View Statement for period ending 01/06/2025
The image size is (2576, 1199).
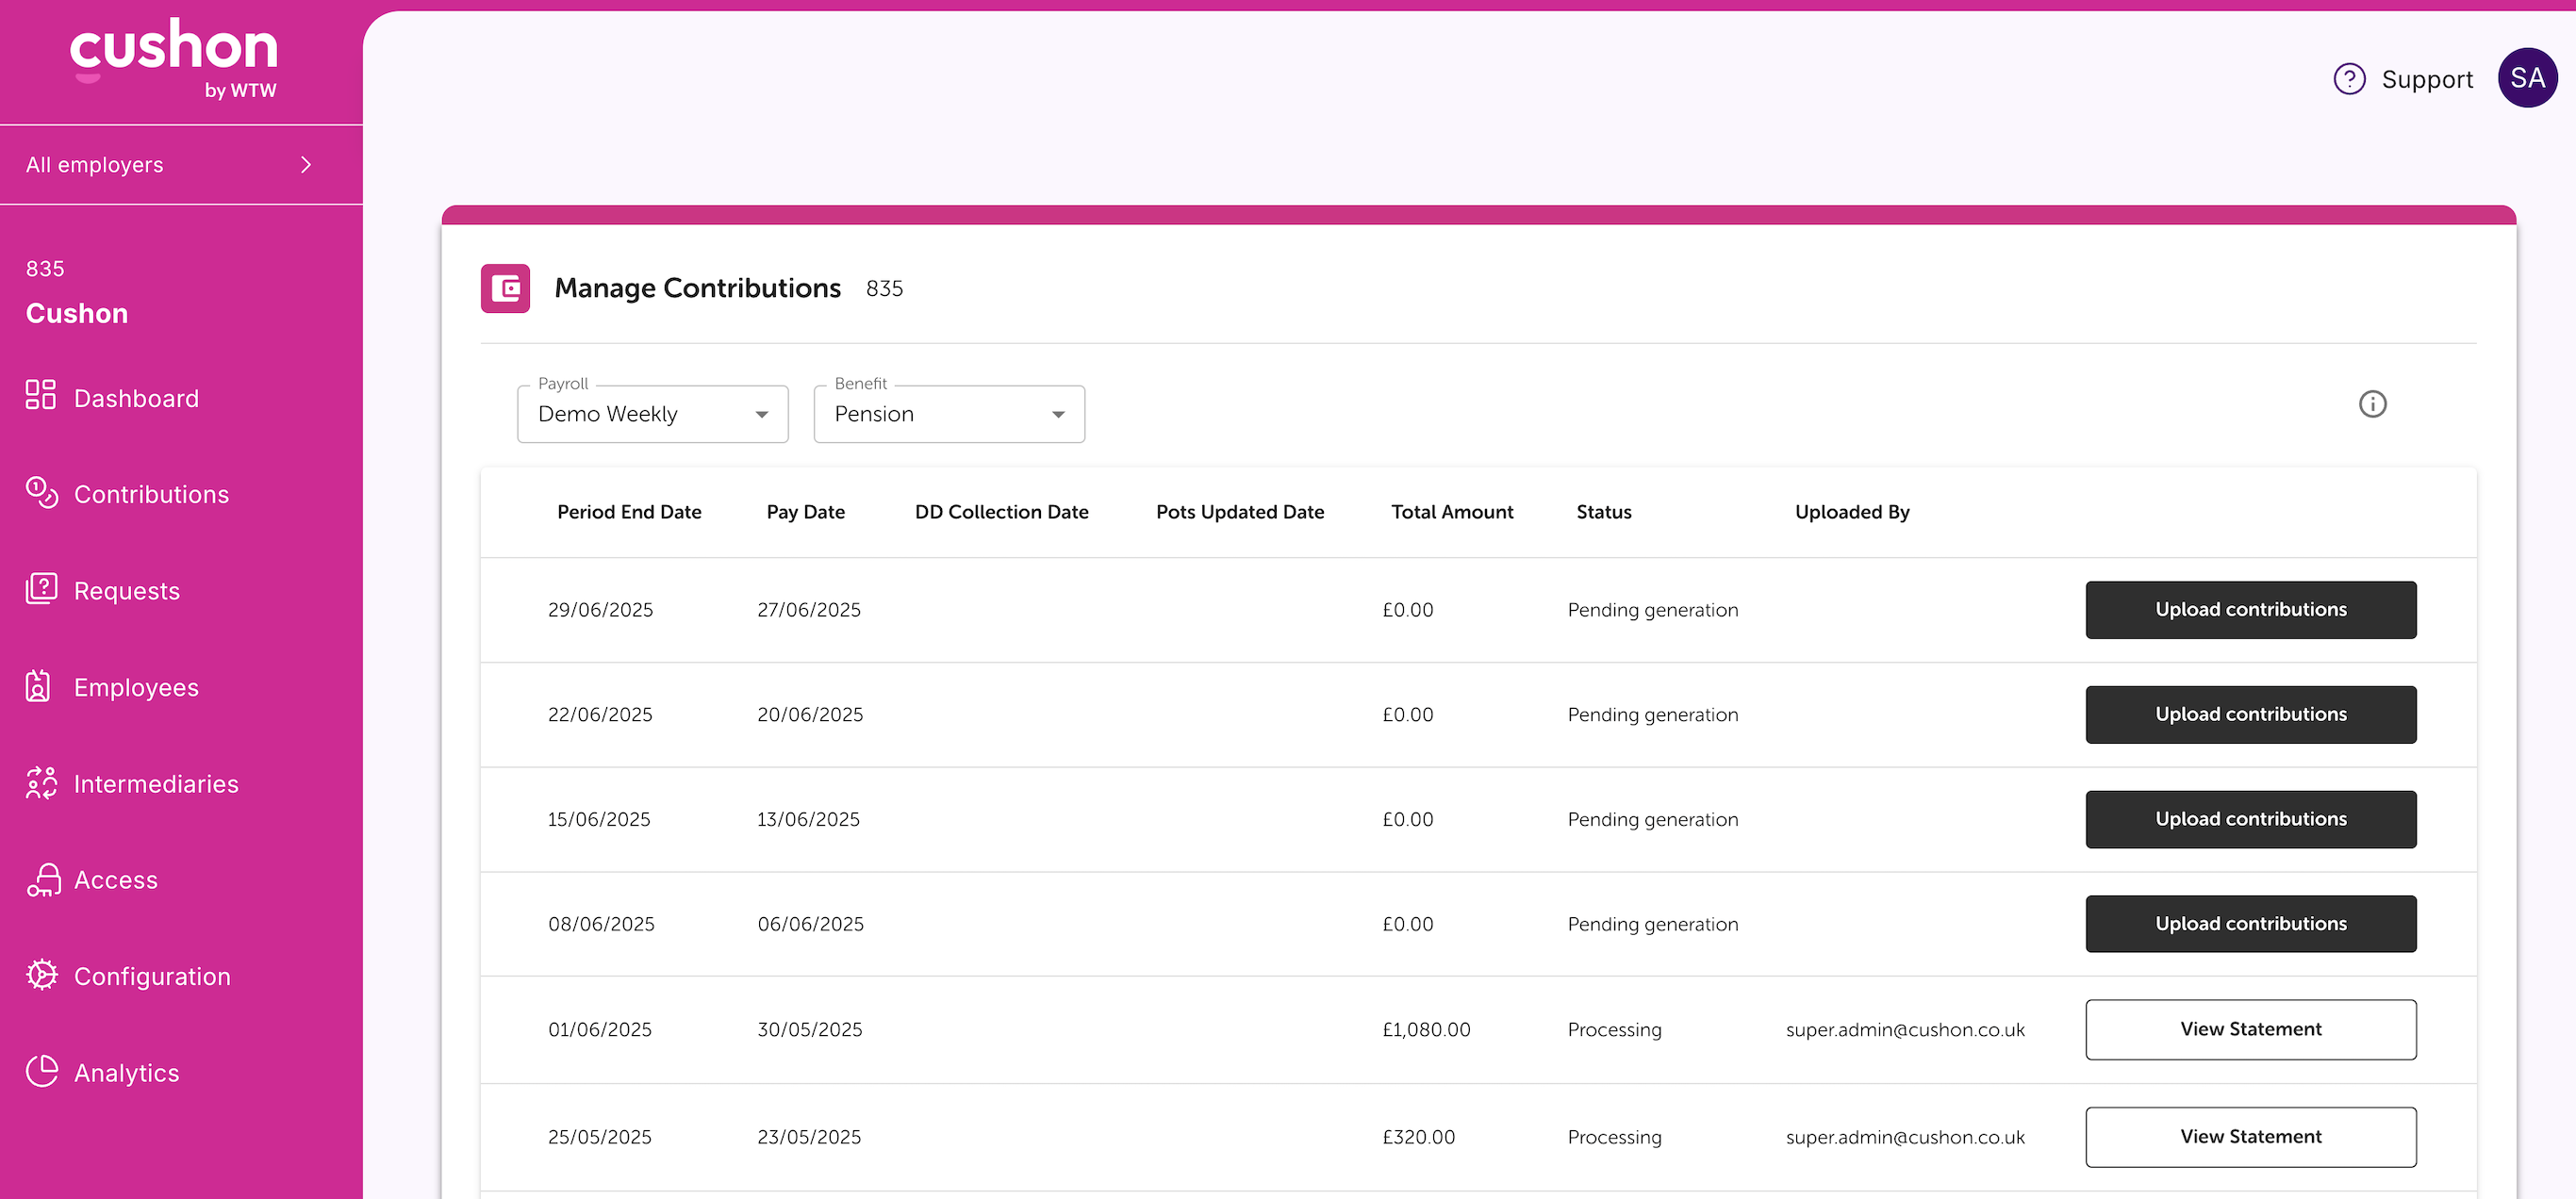[x=2250, y=1030]
